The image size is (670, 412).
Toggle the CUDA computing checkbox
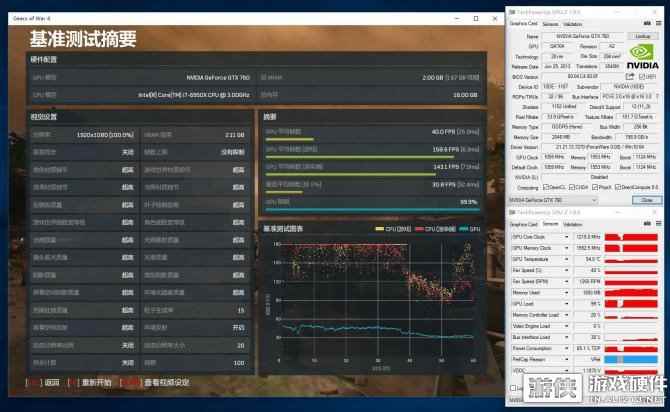(x=572, y=187)
